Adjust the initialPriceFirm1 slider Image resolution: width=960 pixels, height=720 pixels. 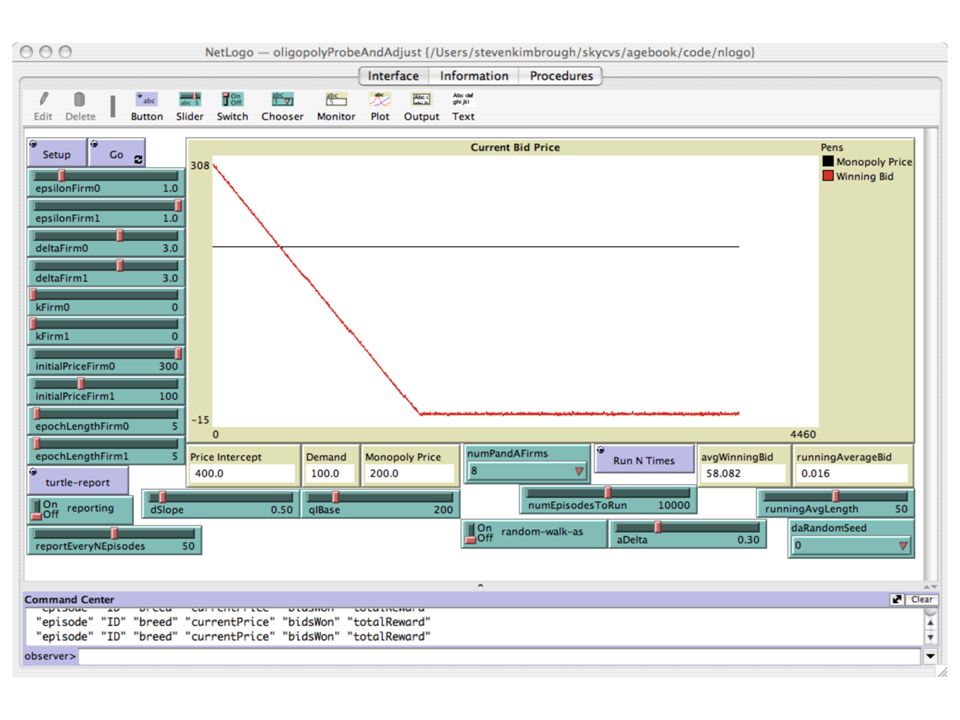(106, 391)
